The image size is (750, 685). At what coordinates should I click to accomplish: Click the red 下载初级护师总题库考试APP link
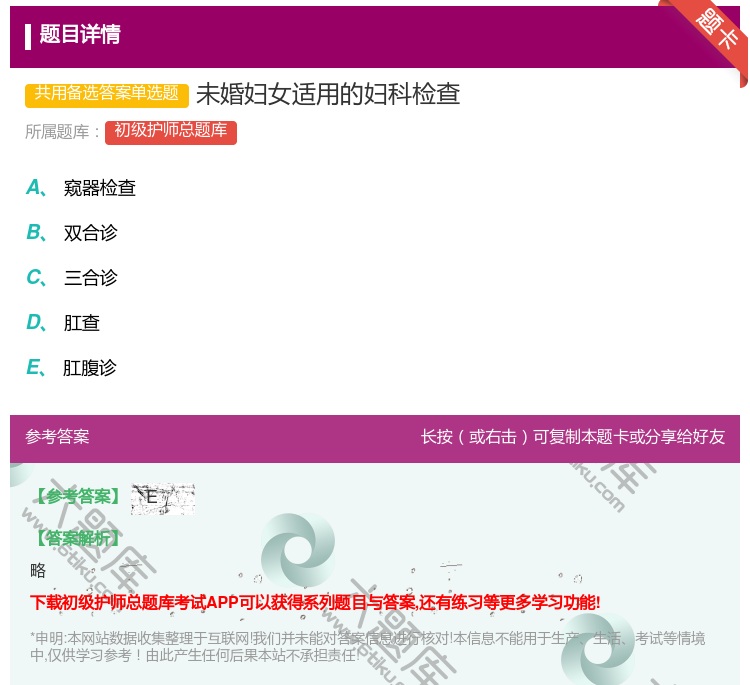coord(315,602)
